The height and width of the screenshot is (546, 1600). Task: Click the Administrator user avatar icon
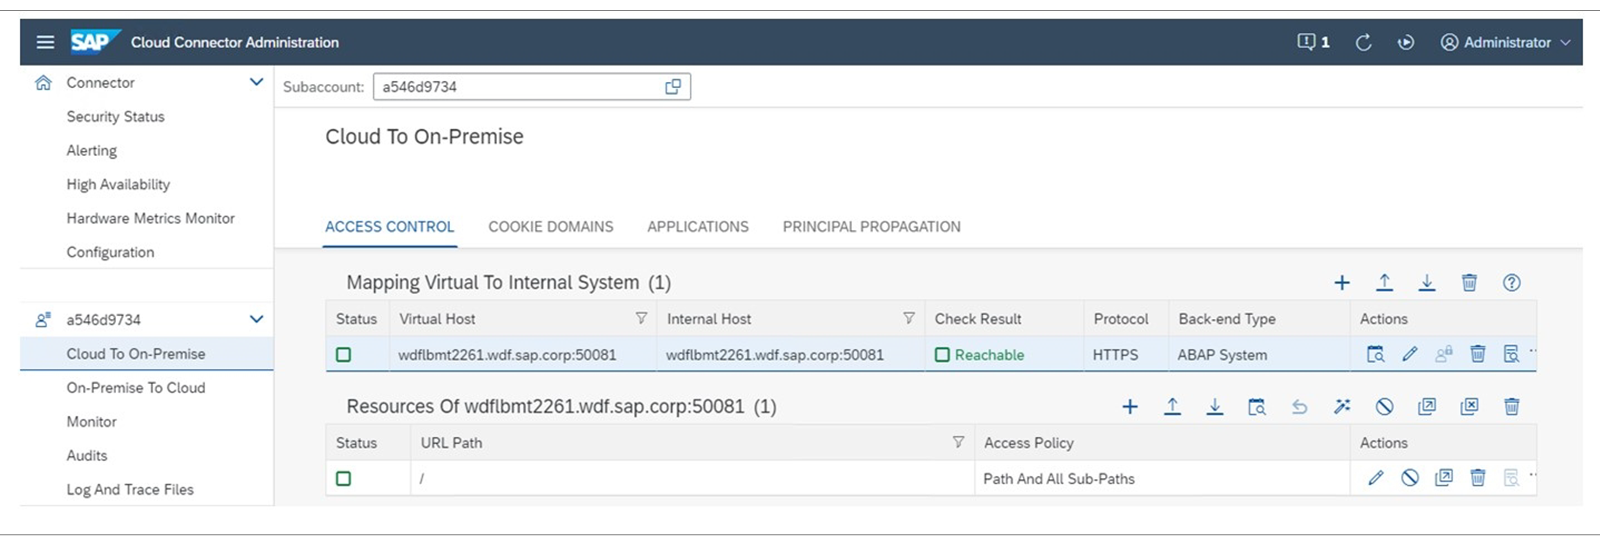pos(1449,42)
